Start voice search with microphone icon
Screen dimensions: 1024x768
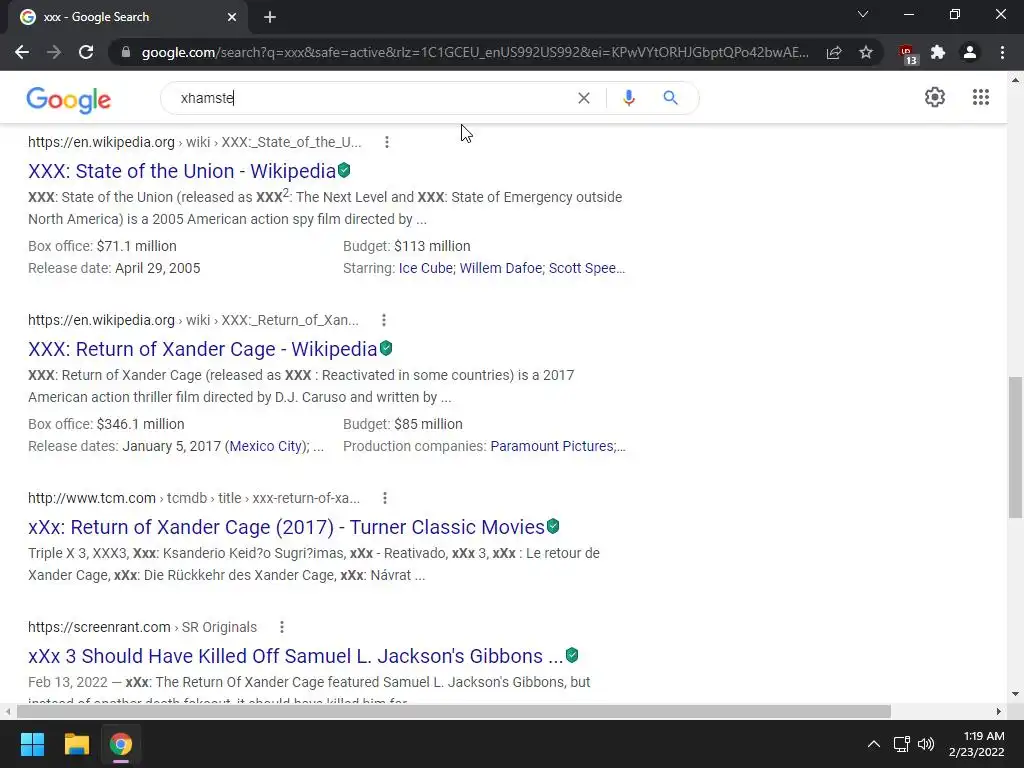pyautogui.click(x=629, y=98)
